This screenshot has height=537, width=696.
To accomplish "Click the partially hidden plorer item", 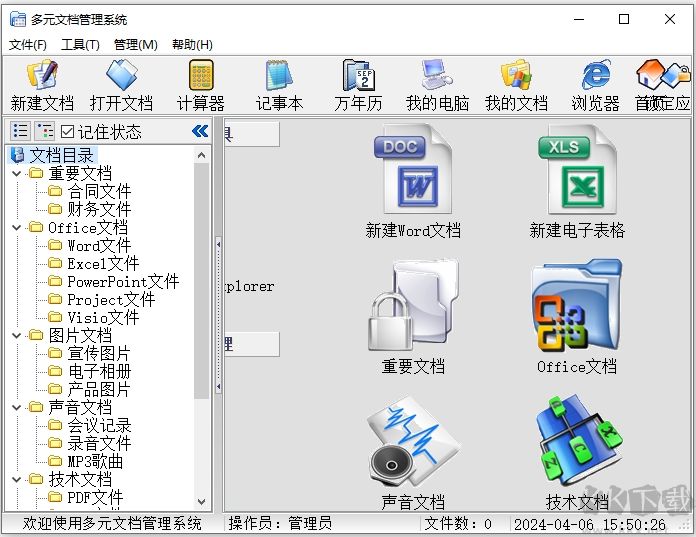I will (249, 286).
